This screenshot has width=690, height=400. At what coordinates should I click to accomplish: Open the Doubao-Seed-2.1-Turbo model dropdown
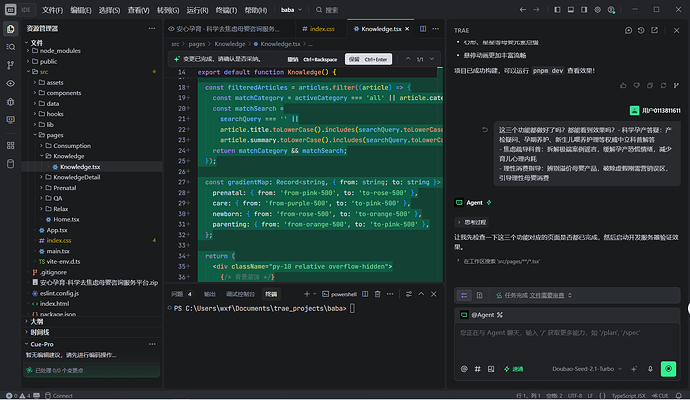point(587,369)
